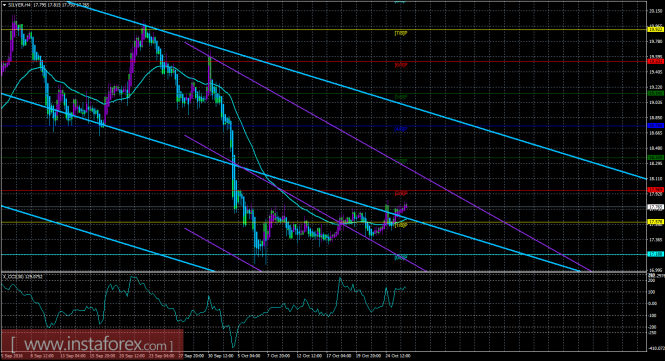Viewport: 665px width, 361px height.
Task: Select the red 19.531 price level tag
Action: pos(655,62)
